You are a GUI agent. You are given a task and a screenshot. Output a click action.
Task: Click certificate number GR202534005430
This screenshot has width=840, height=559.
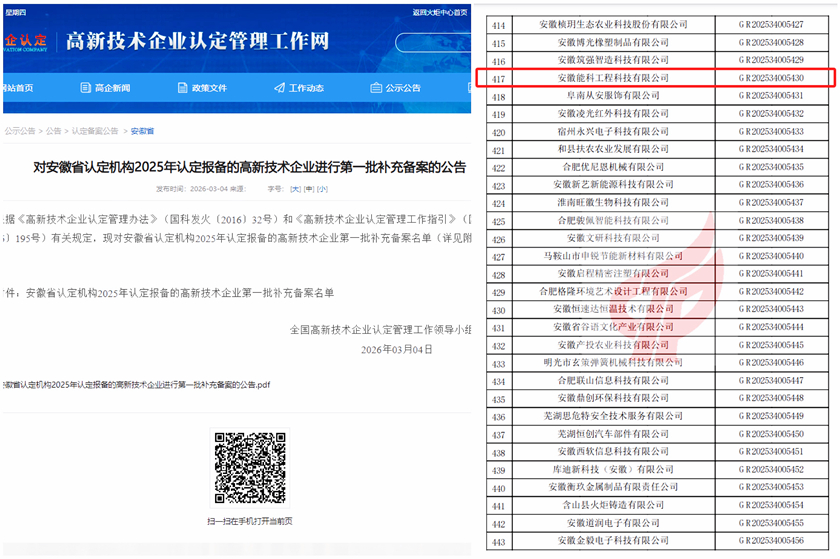click(770, 77)
